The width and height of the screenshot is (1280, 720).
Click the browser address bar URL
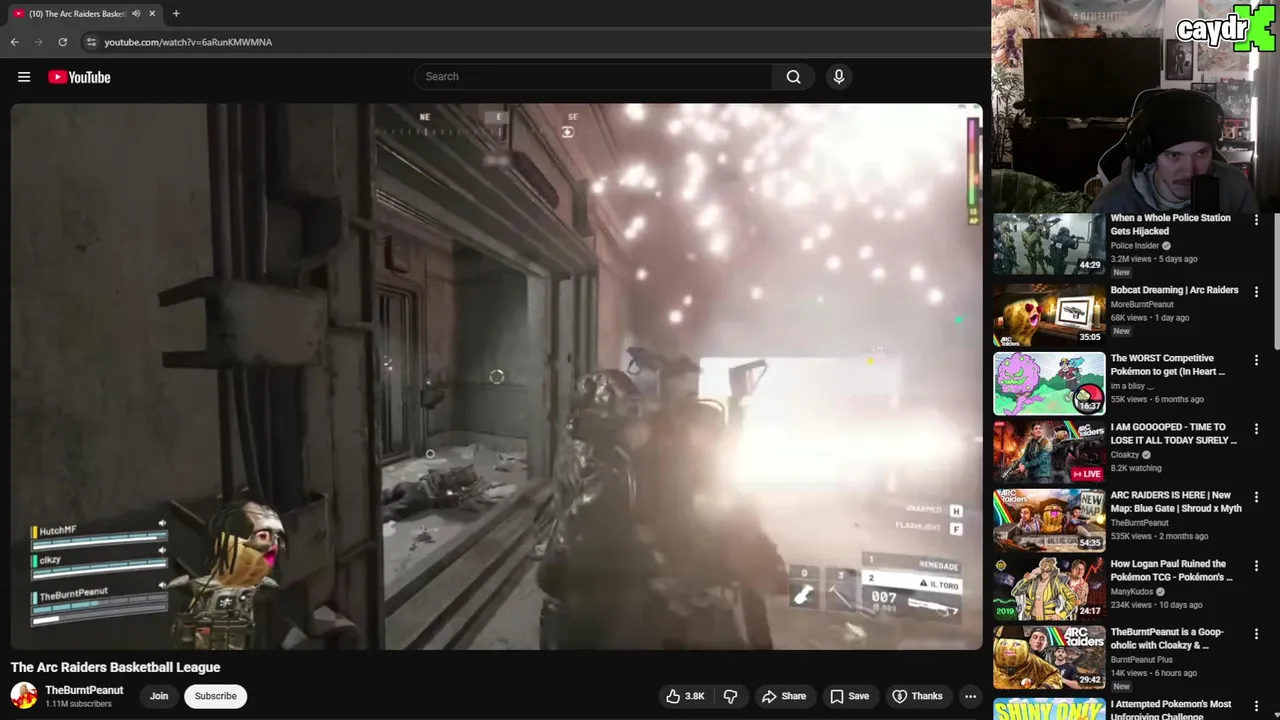point(188,42)
